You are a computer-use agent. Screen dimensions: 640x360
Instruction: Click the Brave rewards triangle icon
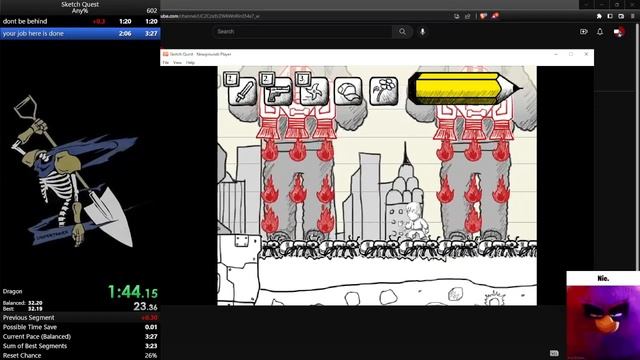pyautogui.click(x=495, y=16)
